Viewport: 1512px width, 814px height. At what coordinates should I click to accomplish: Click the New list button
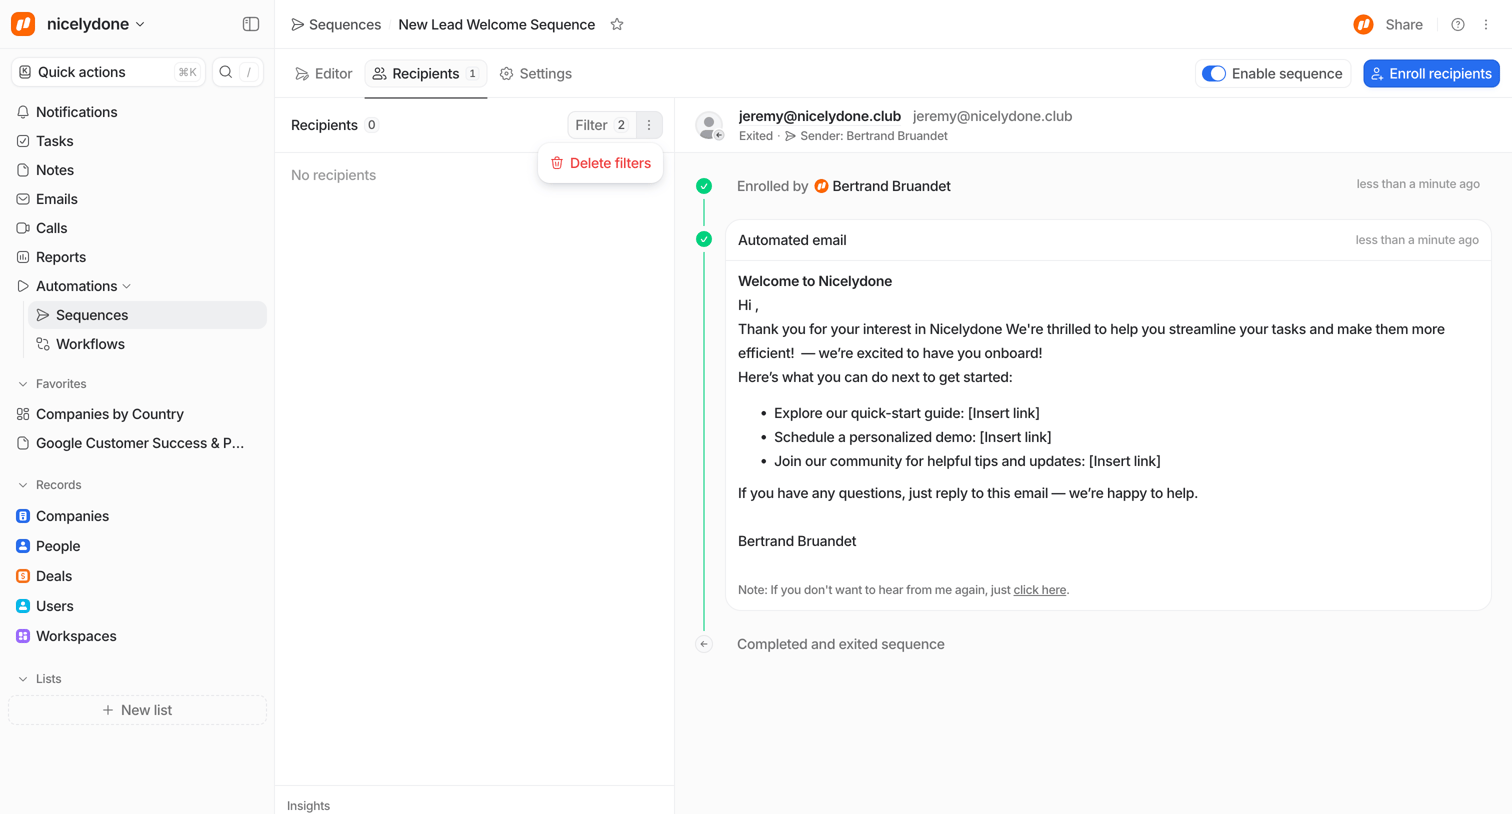click(x=138, y=710)
